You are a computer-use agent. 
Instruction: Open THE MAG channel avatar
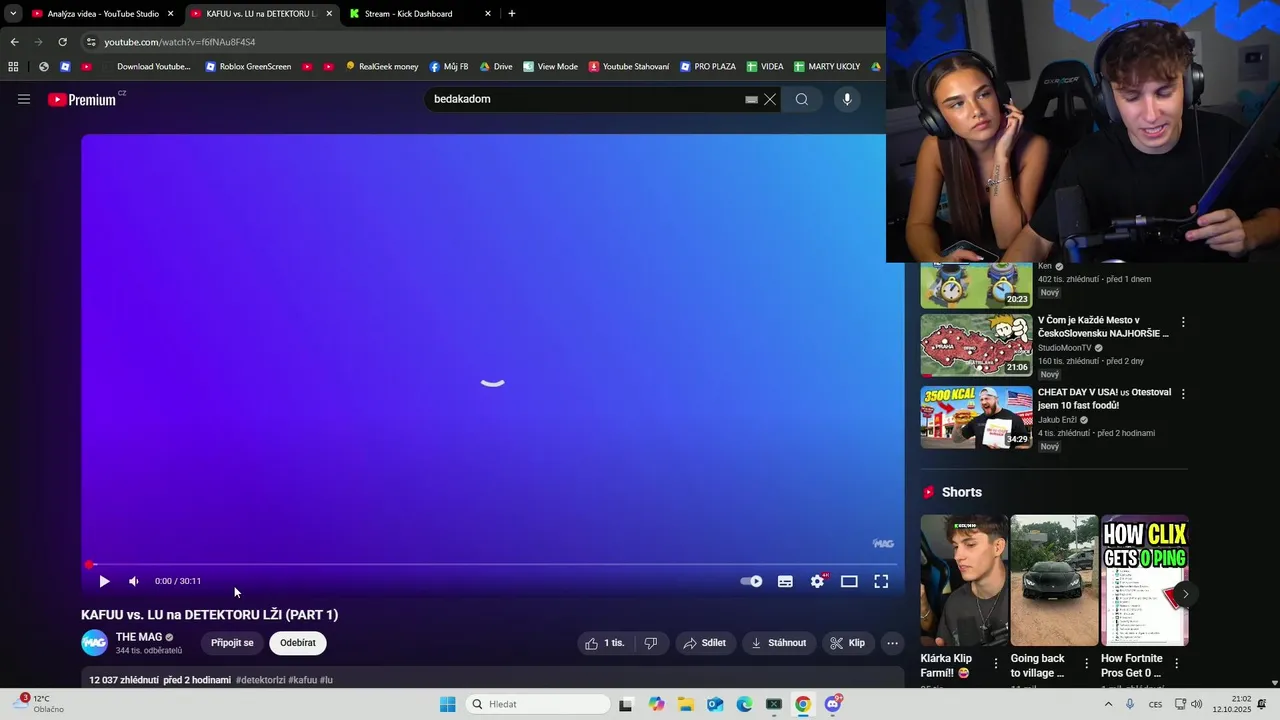(95, 643)
